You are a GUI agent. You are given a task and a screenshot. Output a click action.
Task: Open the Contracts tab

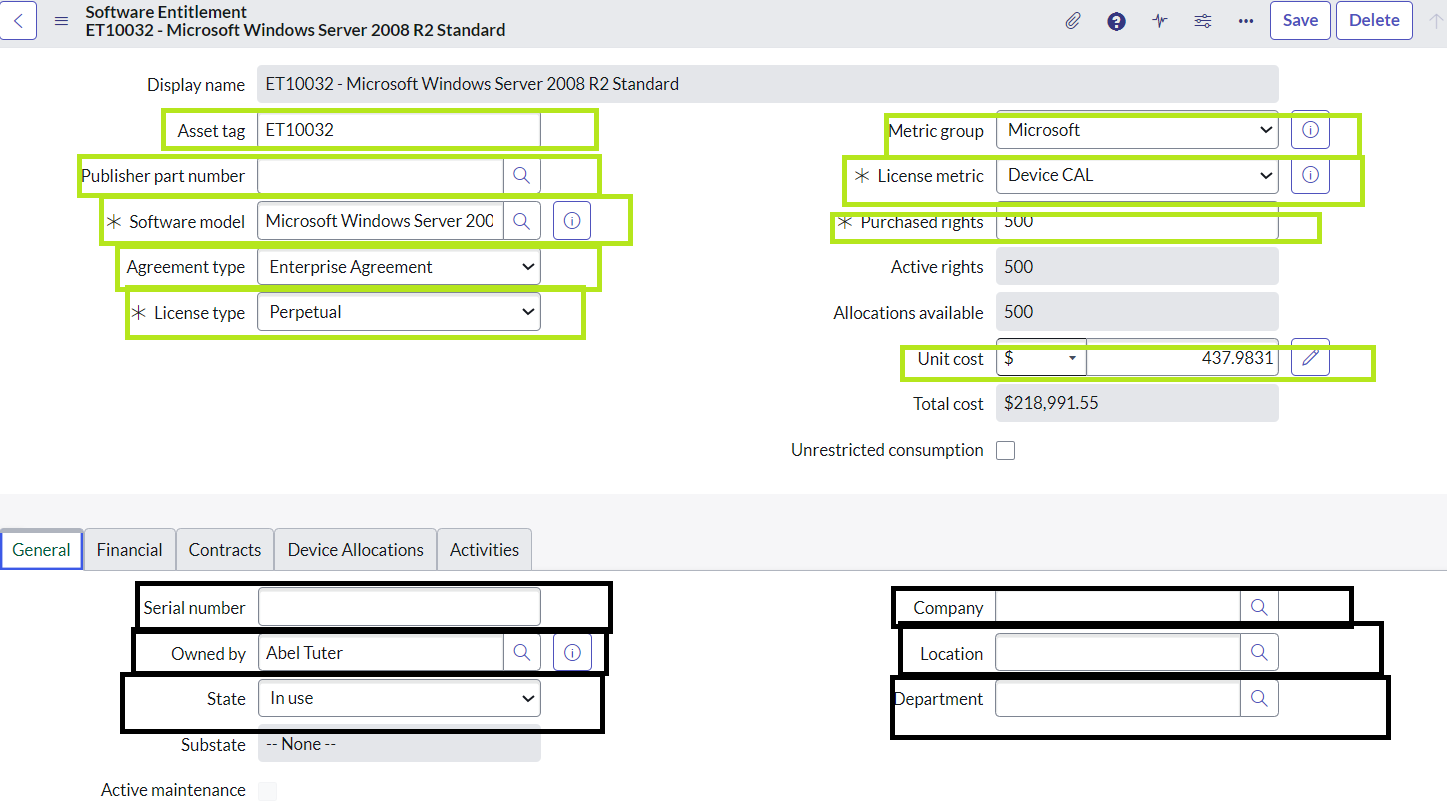point(224,549)
